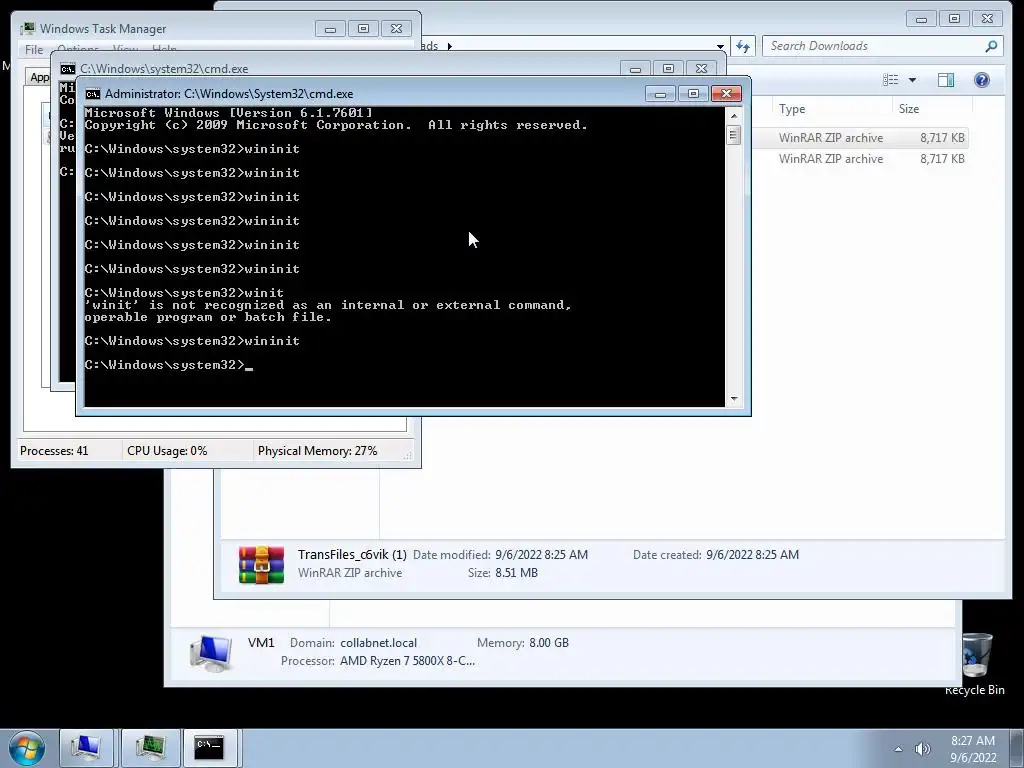The height and width of the screenshot is (768, 1024).
Task: Show hidden icons arrow in system tray
Action: click(898, 749)
